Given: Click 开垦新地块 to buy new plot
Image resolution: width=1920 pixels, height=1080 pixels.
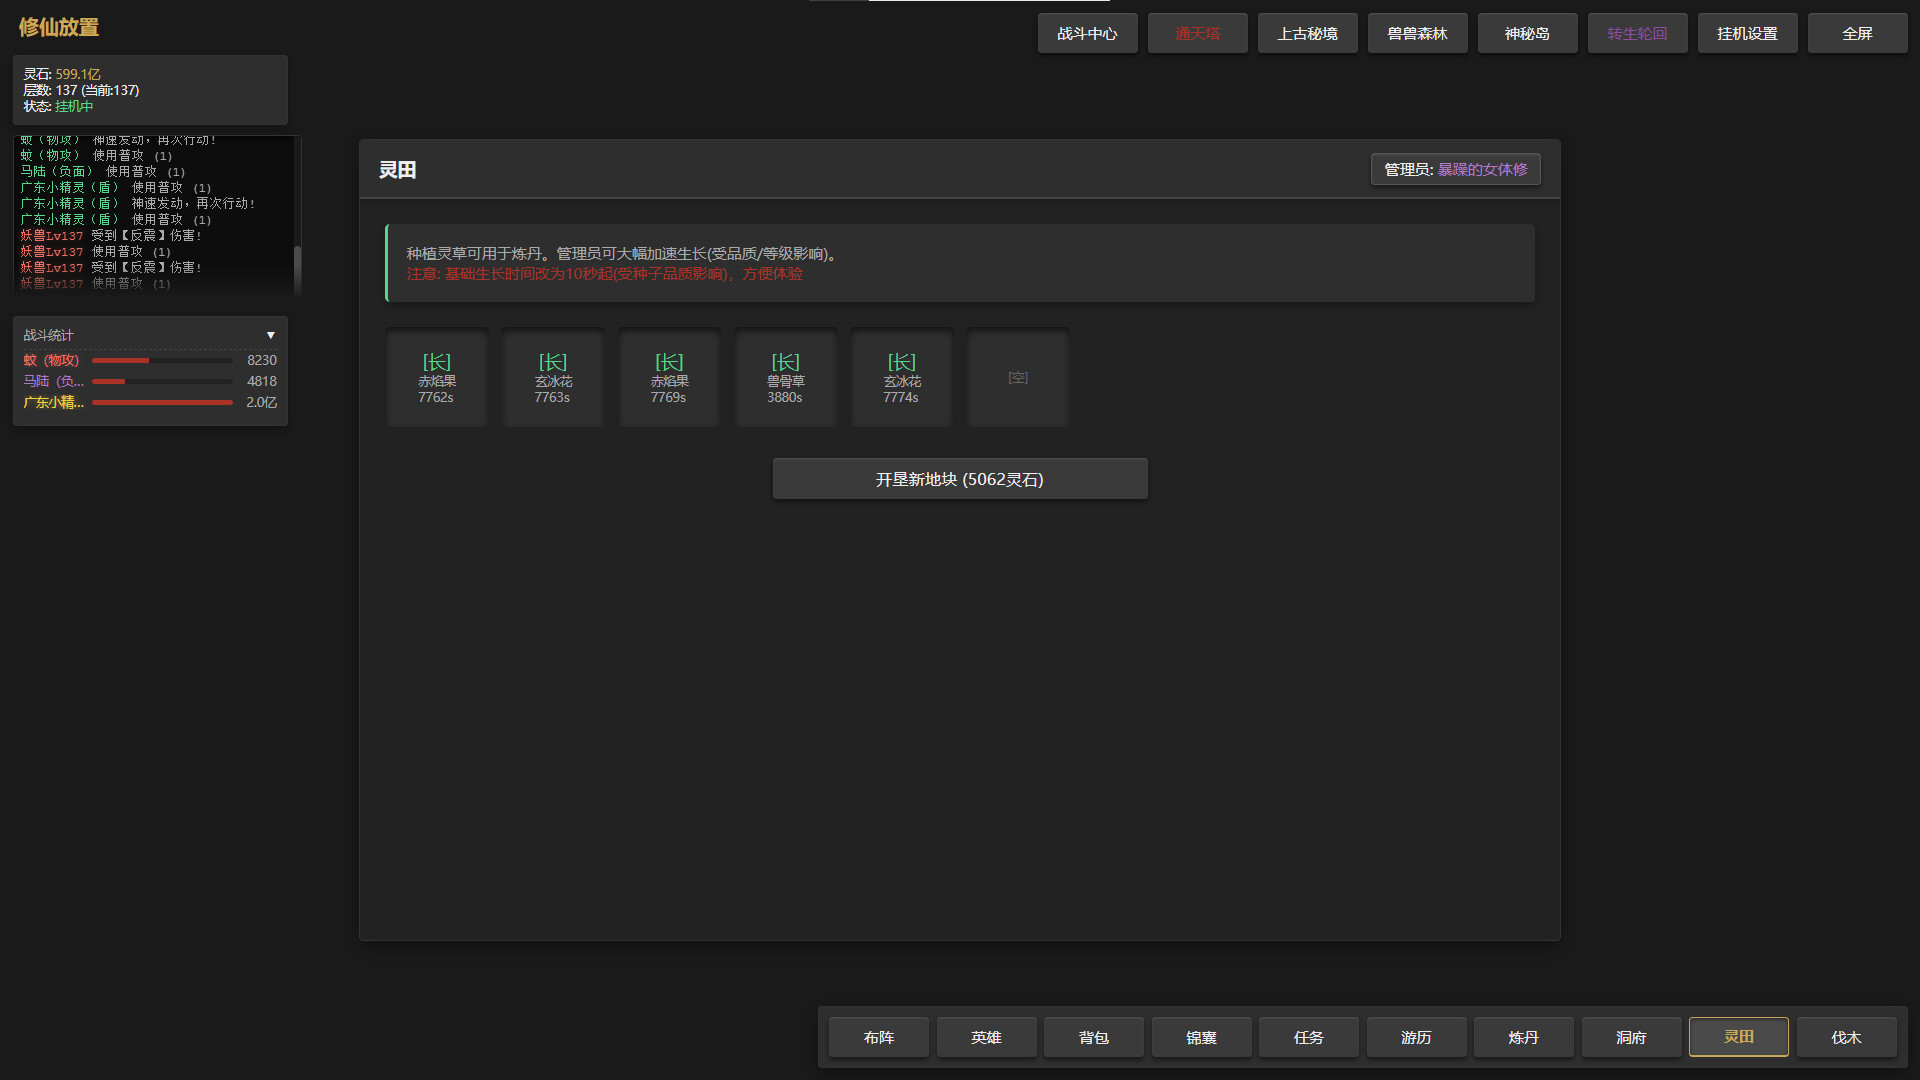Looking at the screenshot, I should pyautogui.click(x=959, y=478).
